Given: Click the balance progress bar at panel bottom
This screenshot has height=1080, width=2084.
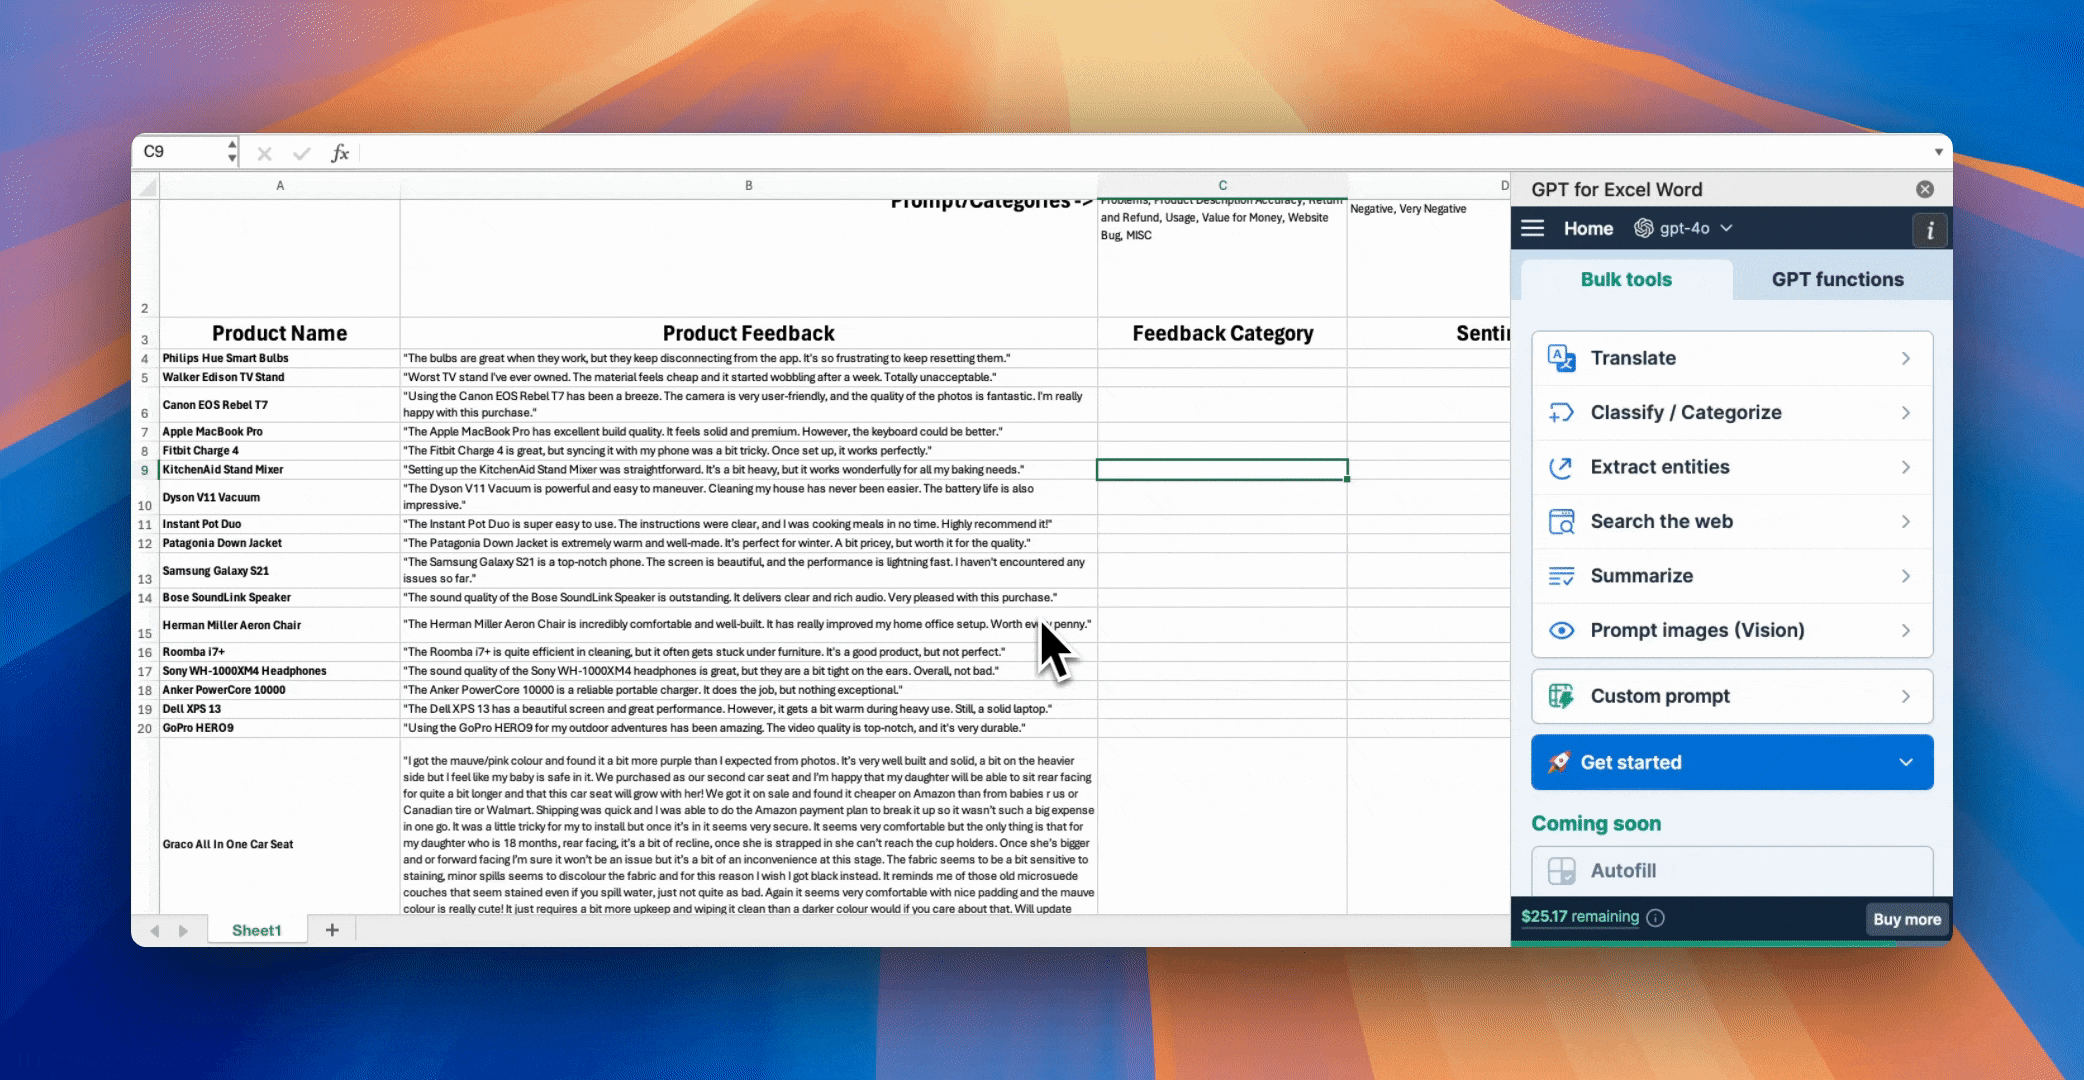Looking at the screenshot, I should tap(1731, 943).
